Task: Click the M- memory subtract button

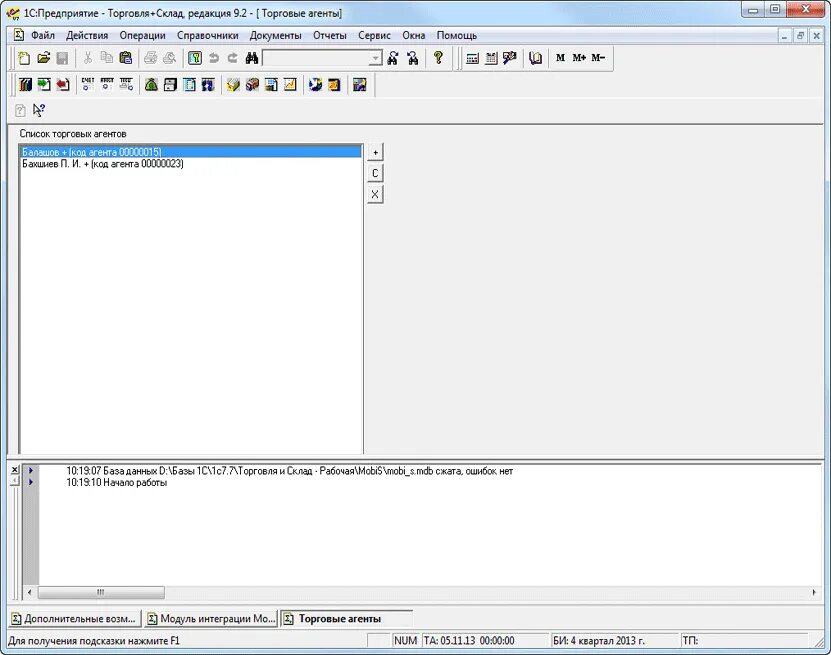Action: coord(598,58)
